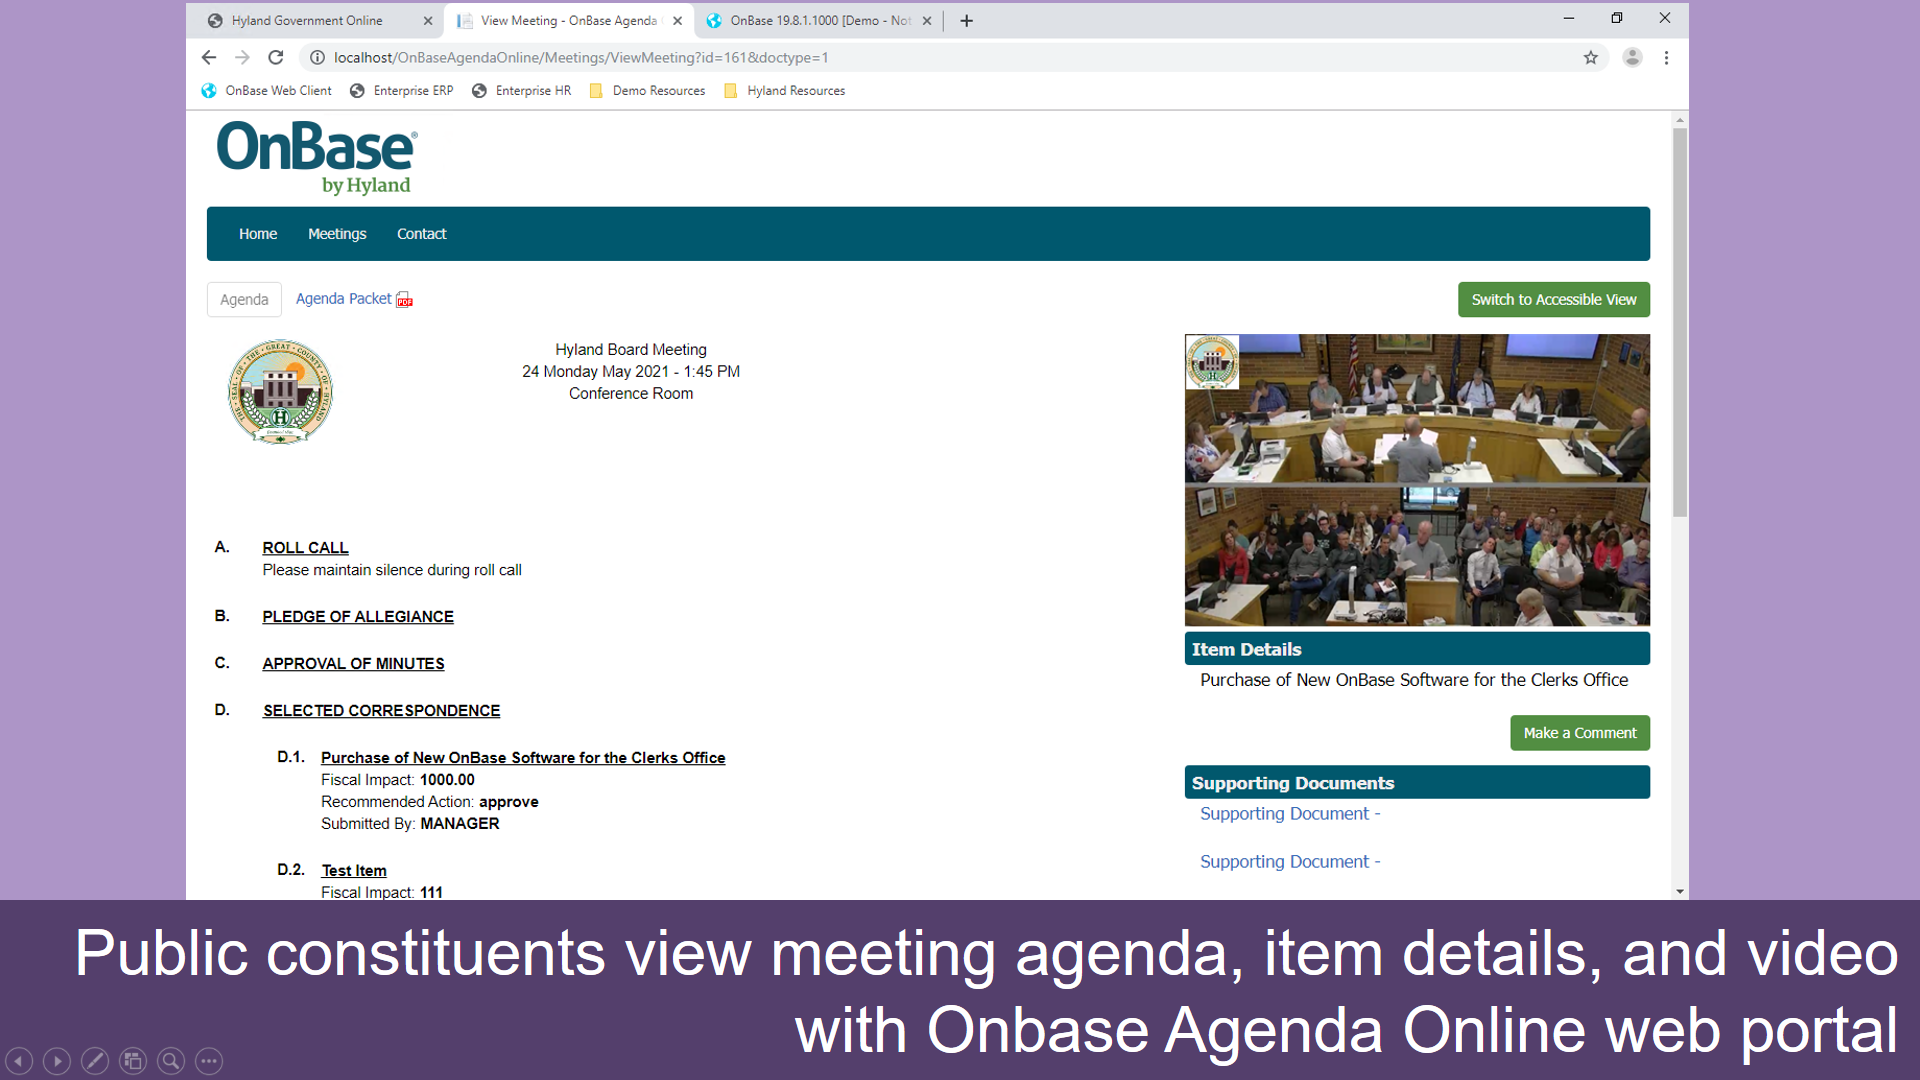1920x1080 pixels.
Task: Open the second Supporting Document link
Action: tap(1290, 862)
